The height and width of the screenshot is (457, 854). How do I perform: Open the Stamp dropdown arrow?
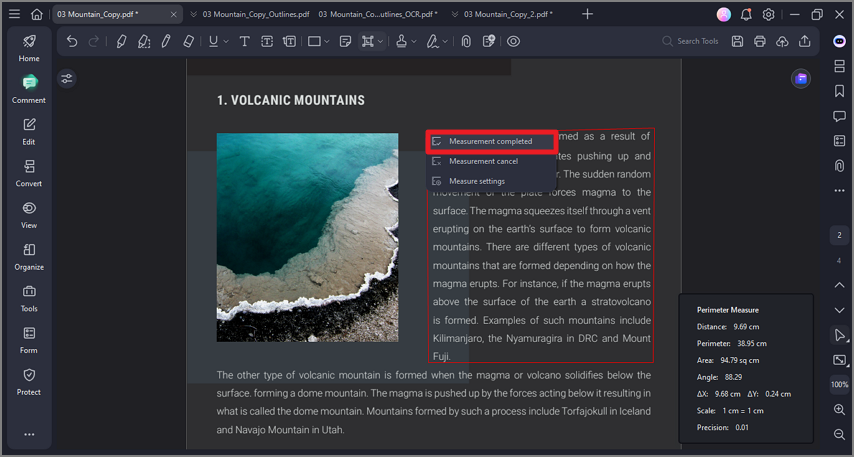(x=414, y=41)
